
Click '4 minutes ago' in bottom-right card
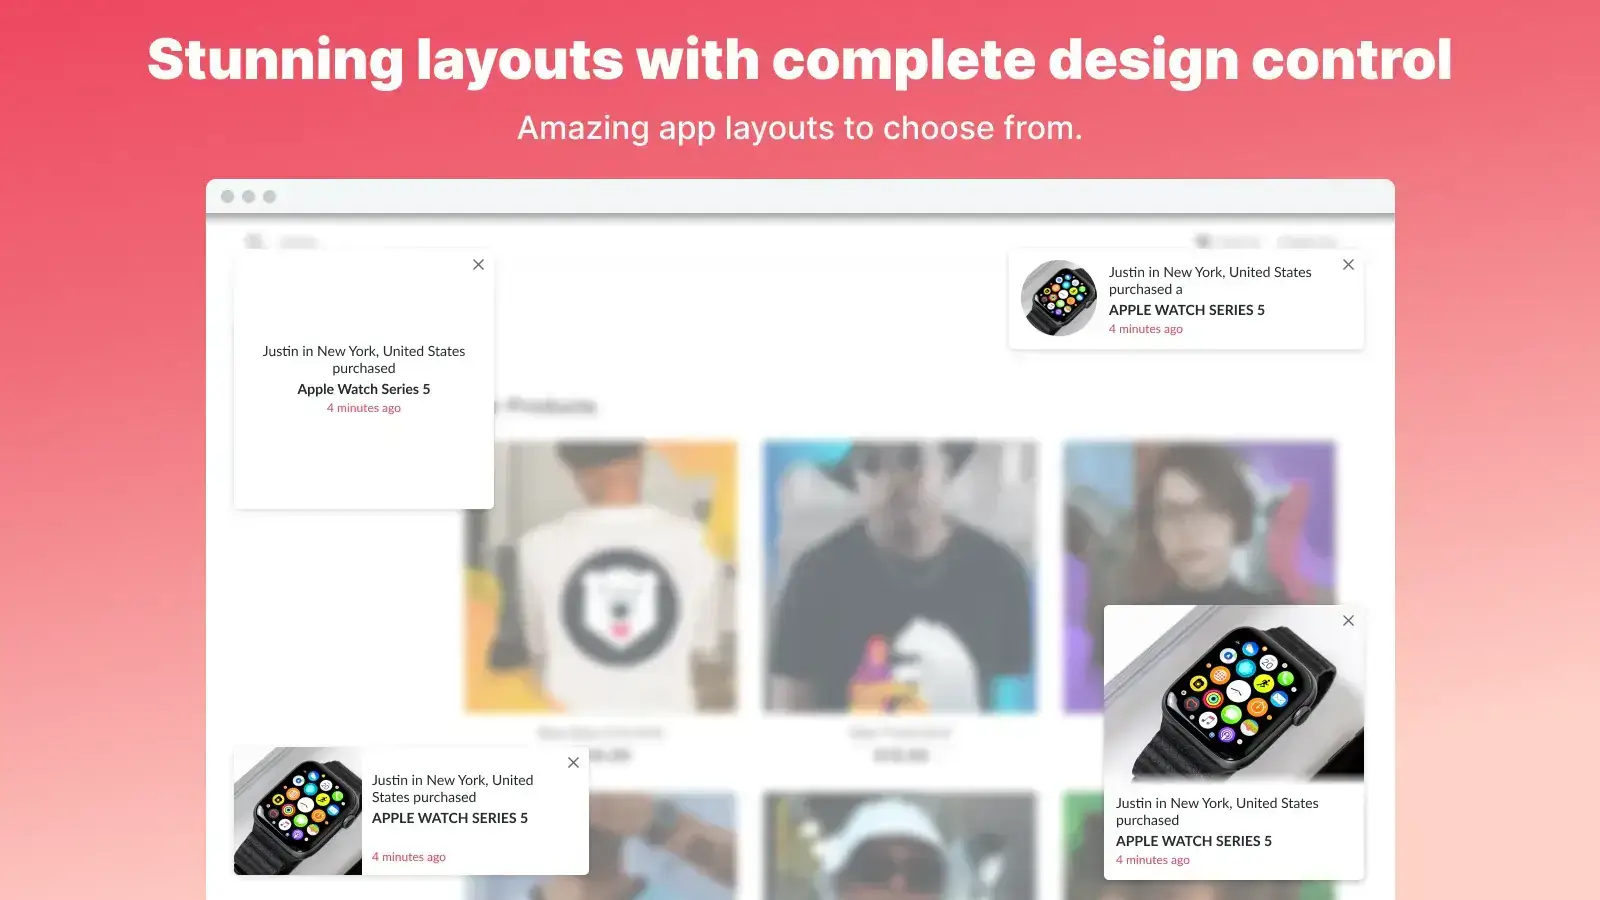1153,860
